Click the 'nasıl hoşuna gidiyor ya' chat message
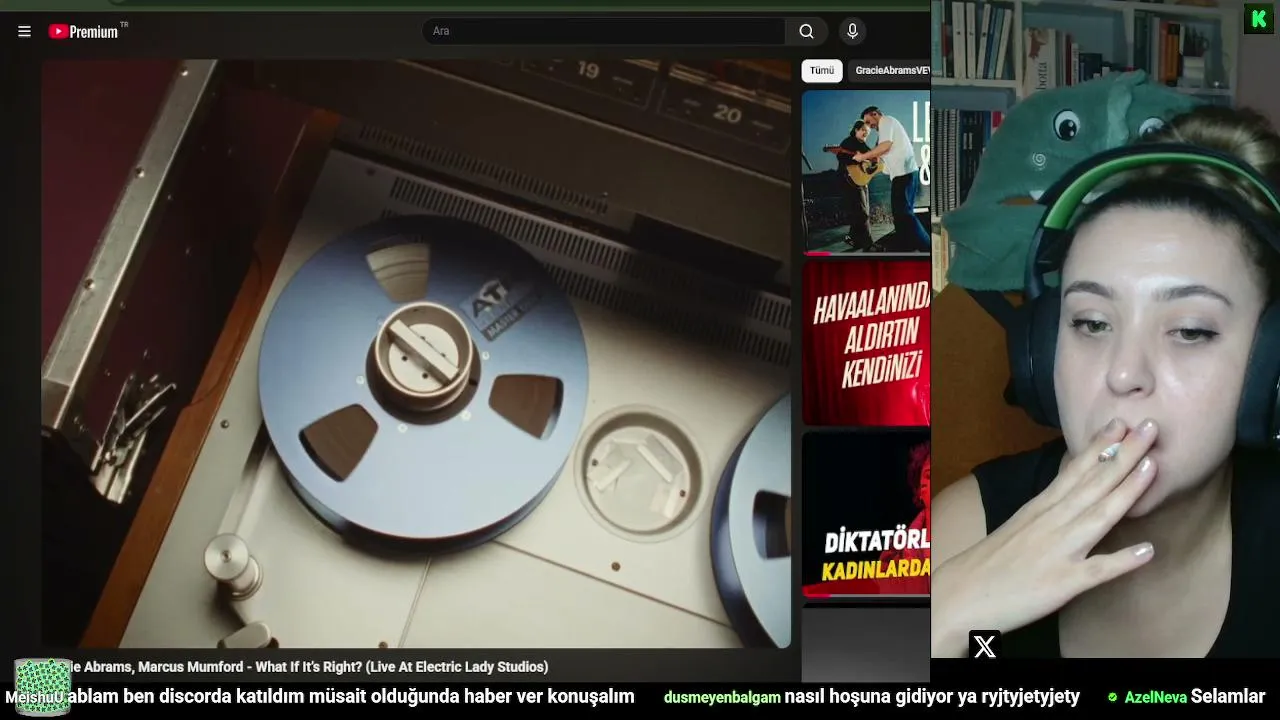Image resolution: width=1280 pixels, height=720 pixels. [932, 697]
